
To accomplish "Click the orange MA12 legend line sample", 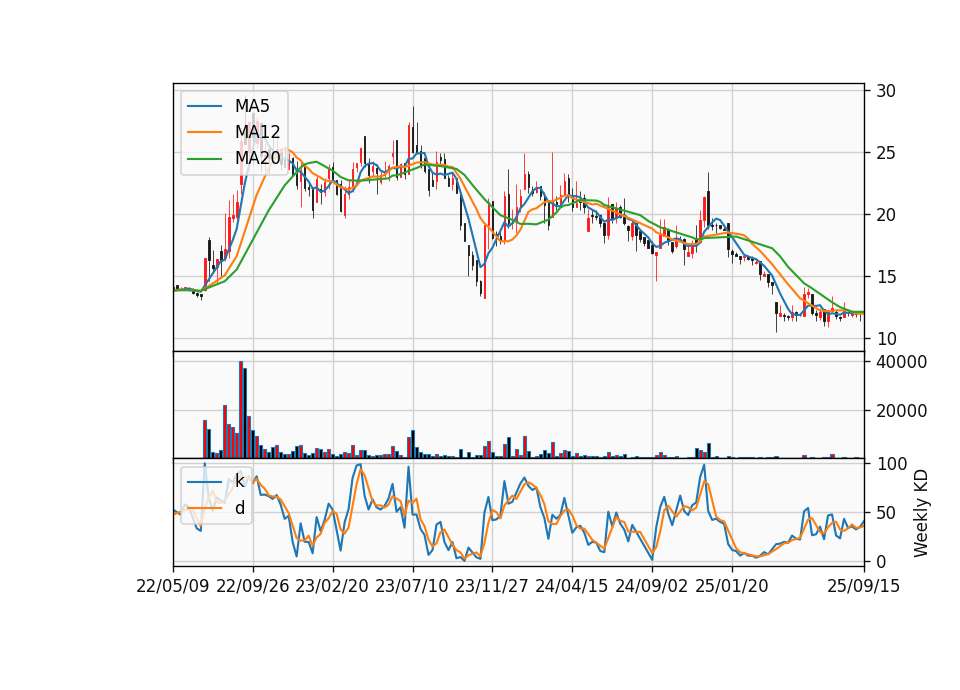I will [204, 132].
